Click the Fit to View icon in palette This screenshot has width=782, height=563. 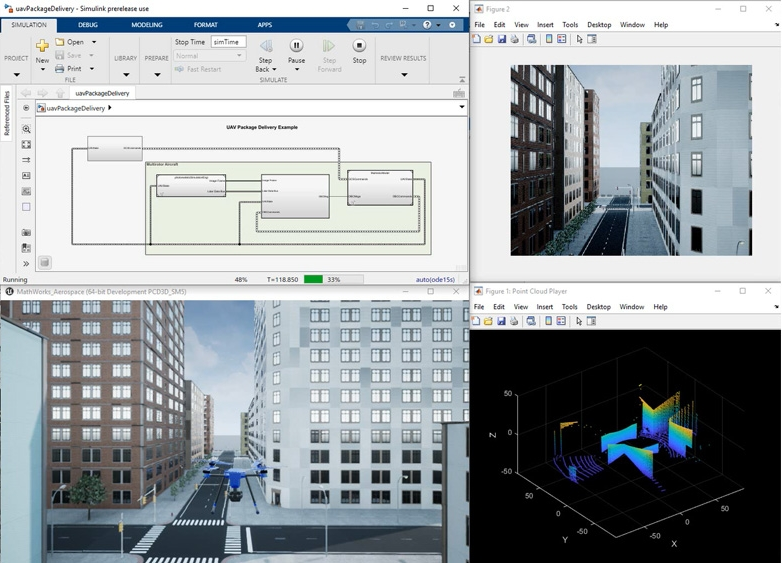coord(26,145)
